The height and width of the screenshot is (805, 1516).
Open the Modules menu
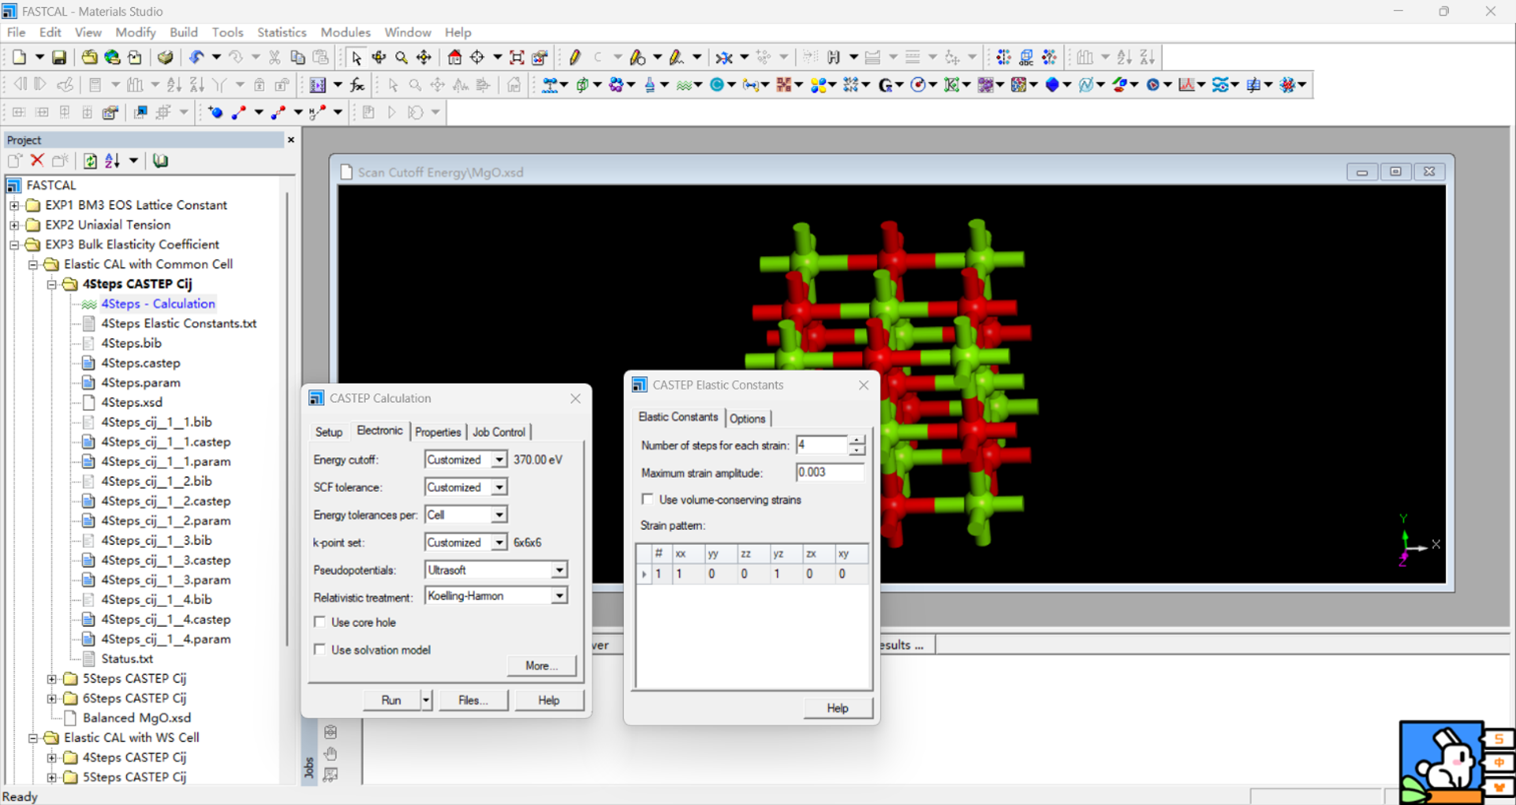pos(345,33)
